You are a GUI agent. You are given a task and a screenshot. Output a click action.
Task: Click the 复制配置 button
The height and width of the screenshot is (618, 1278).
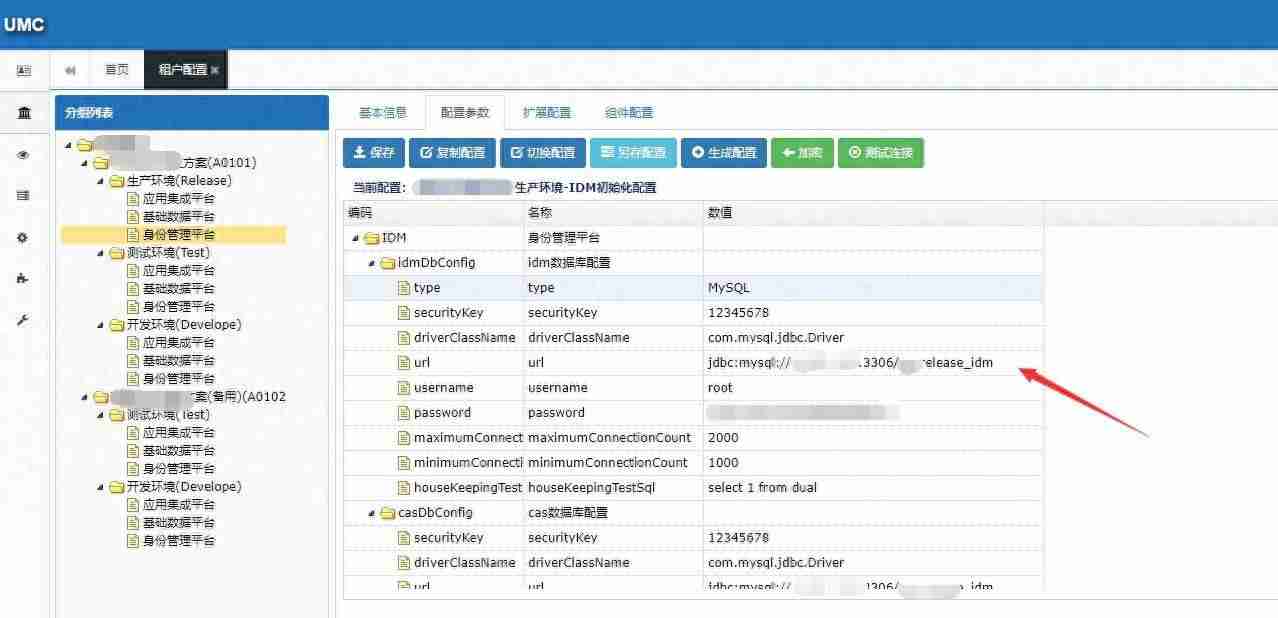pos(452,153)
